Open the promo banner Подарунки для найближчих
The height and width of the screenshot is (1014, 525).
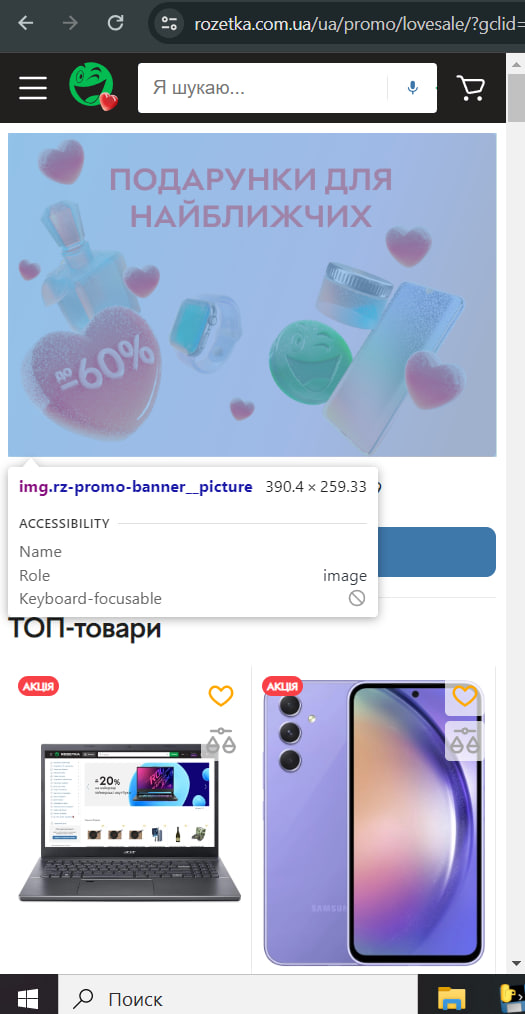pos(252,295)
